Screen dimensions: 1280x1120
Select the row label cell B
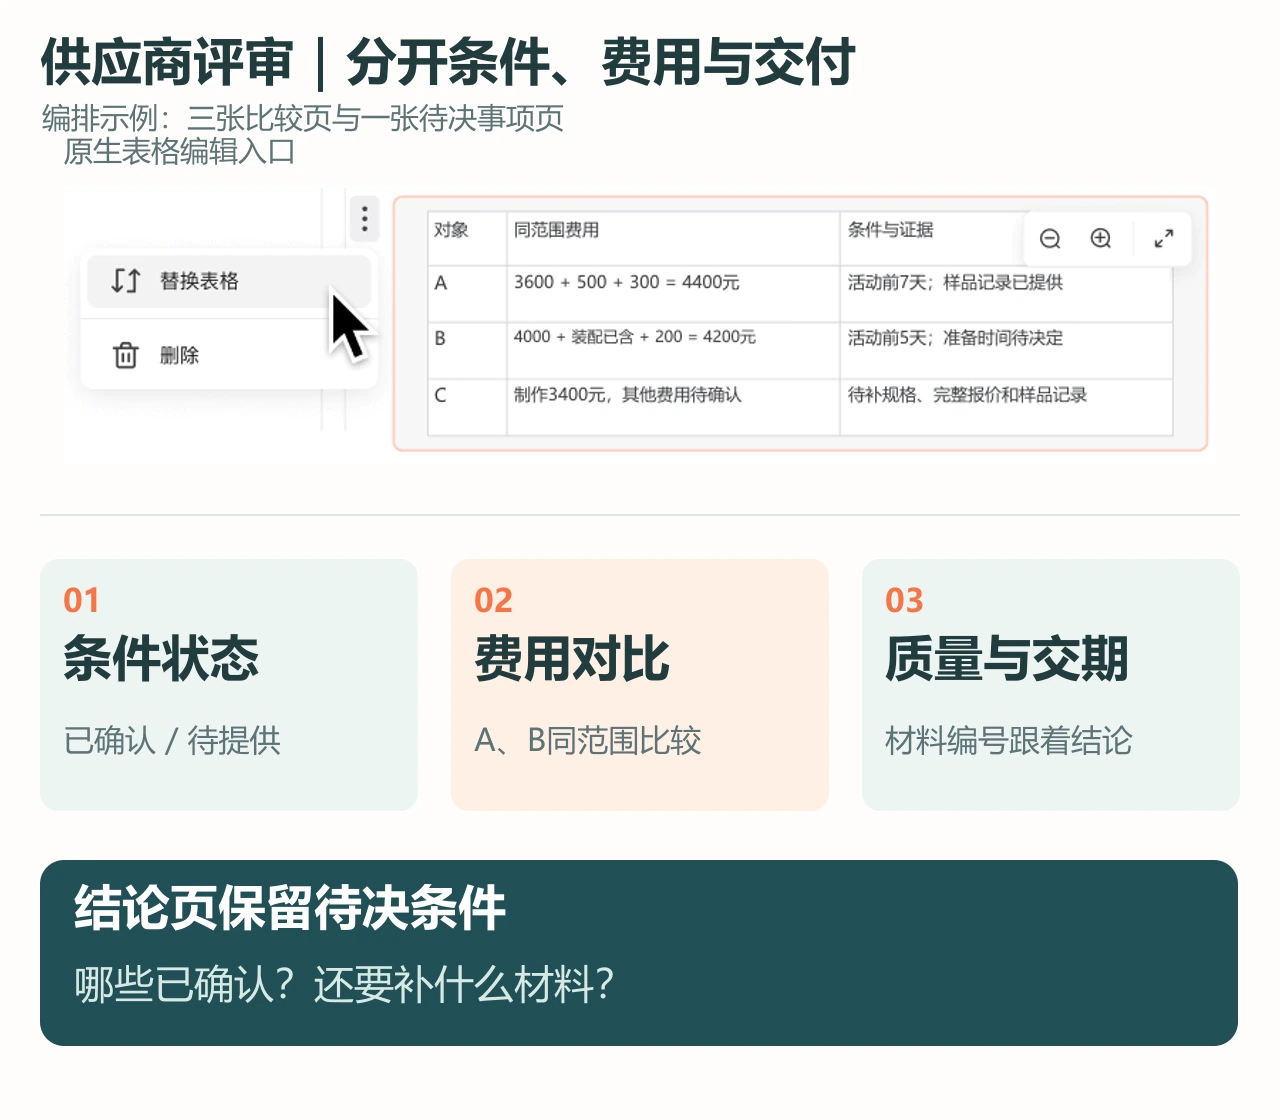click(467, 350)
